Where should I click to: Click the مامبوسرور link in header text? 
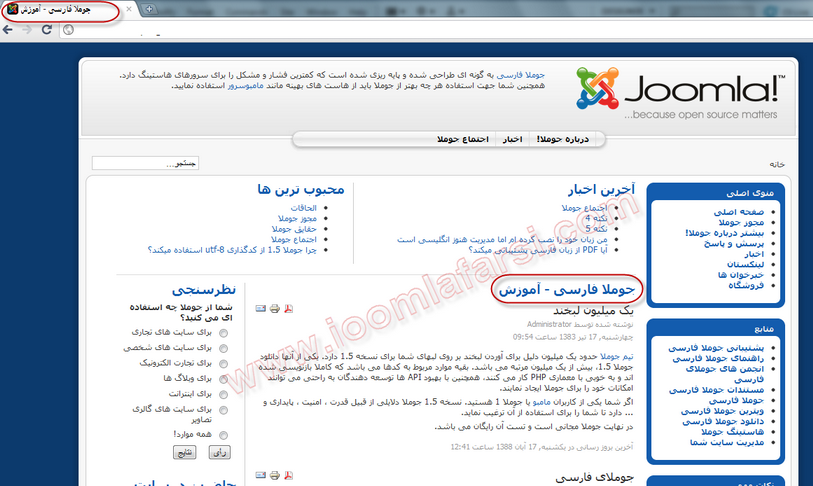click(245, 86)
